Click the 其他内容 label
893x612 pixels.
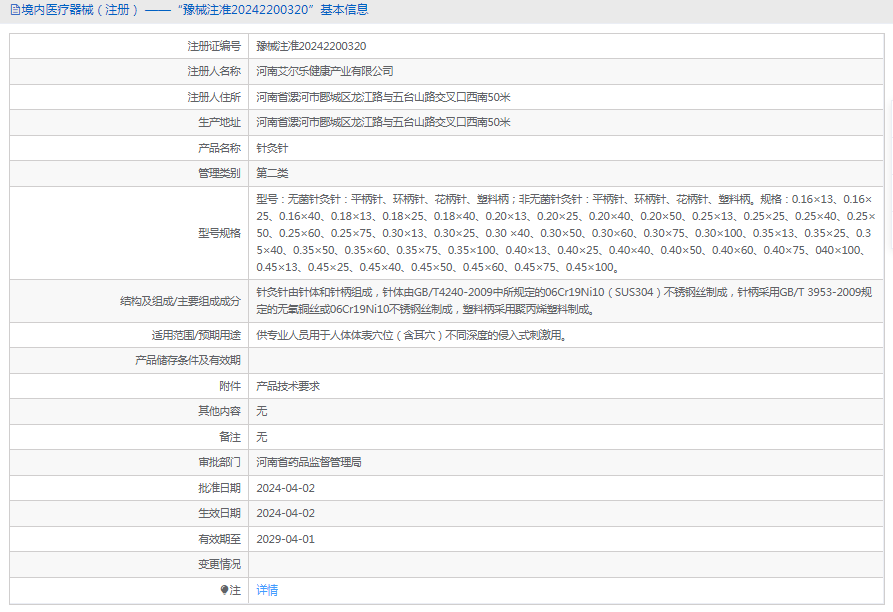[x=219, y=411]
